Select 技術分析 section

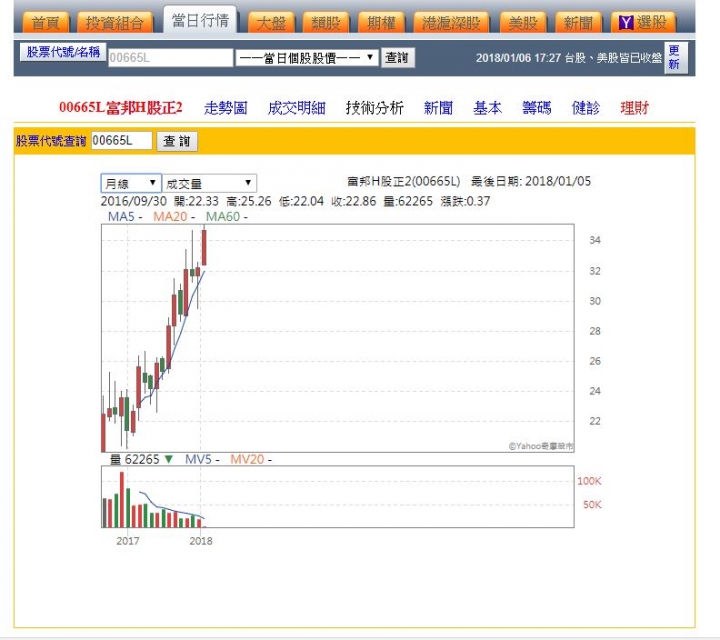pyautogui.click(x=374, y=108)
